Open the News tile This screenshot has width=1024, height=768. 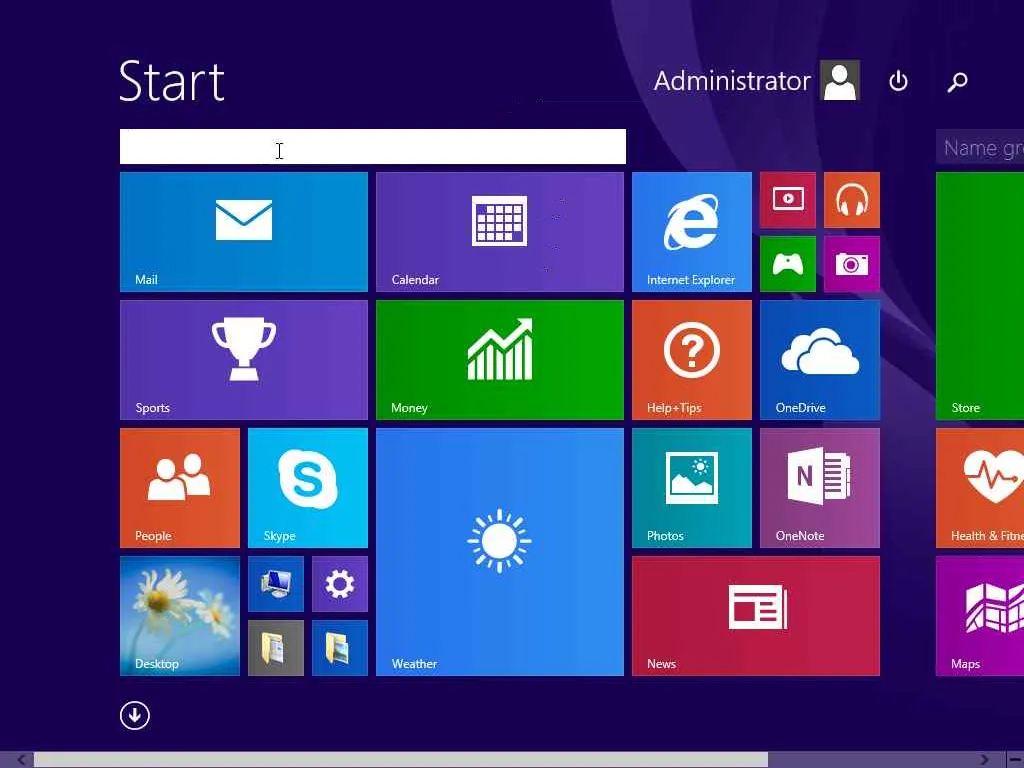(756, 616)
